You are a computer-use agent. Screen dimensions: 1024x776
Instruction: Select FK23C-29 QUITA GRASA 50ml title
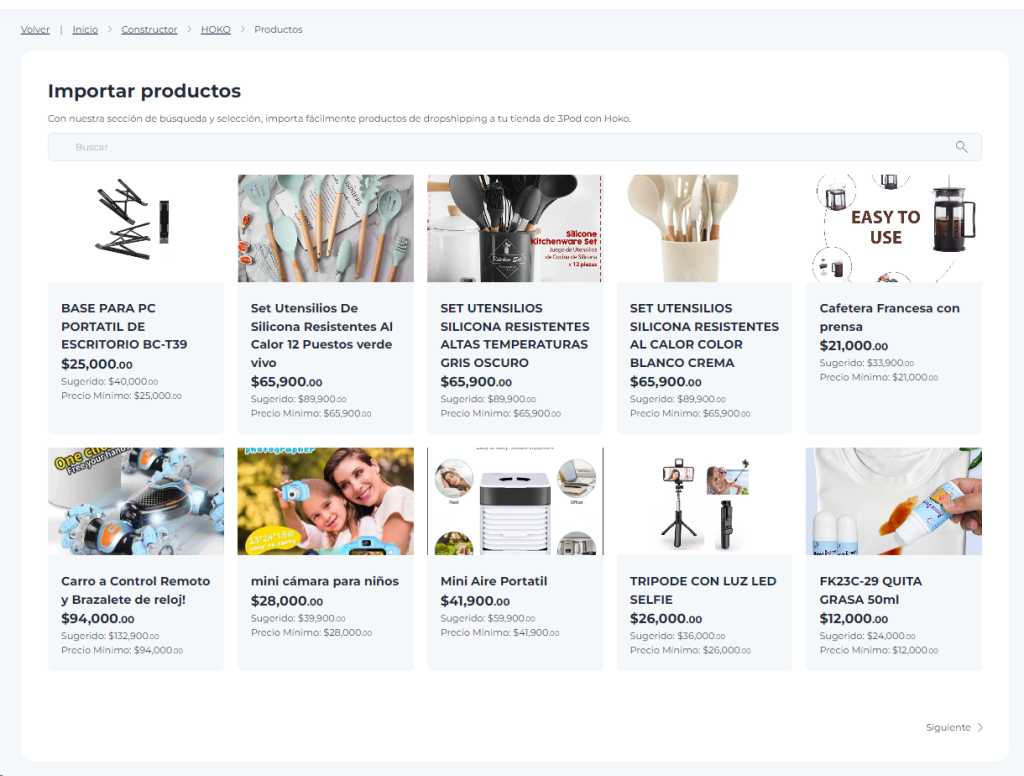pos(871,590)
